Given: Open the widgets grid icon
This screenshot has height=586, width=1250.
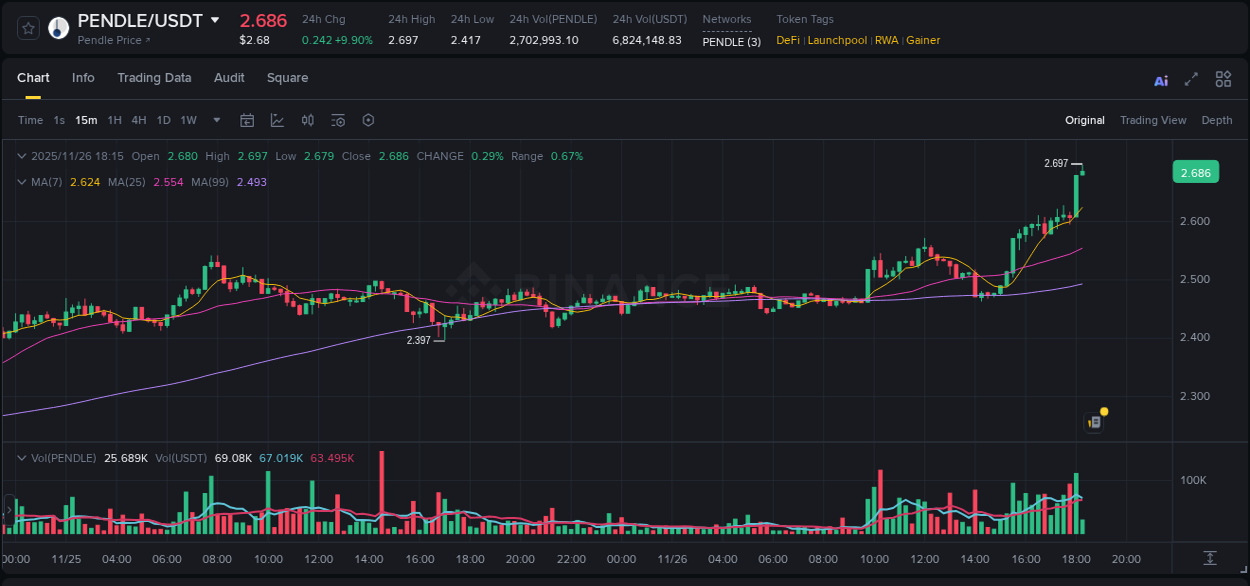Looking at the screenshot, I should pyautogui.click(x=1222, y=78).
